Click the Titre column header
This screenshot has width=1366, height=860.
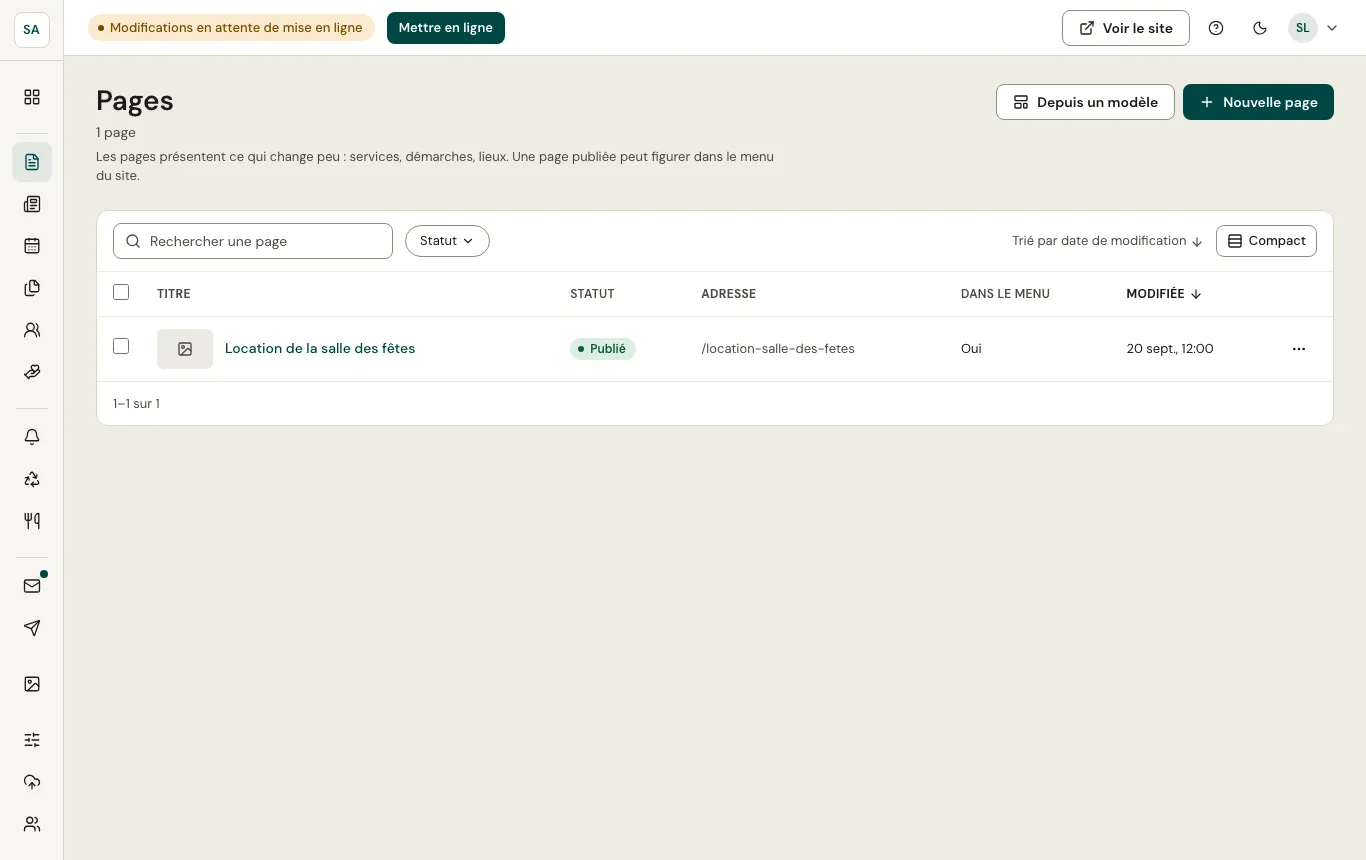point(174,294)
